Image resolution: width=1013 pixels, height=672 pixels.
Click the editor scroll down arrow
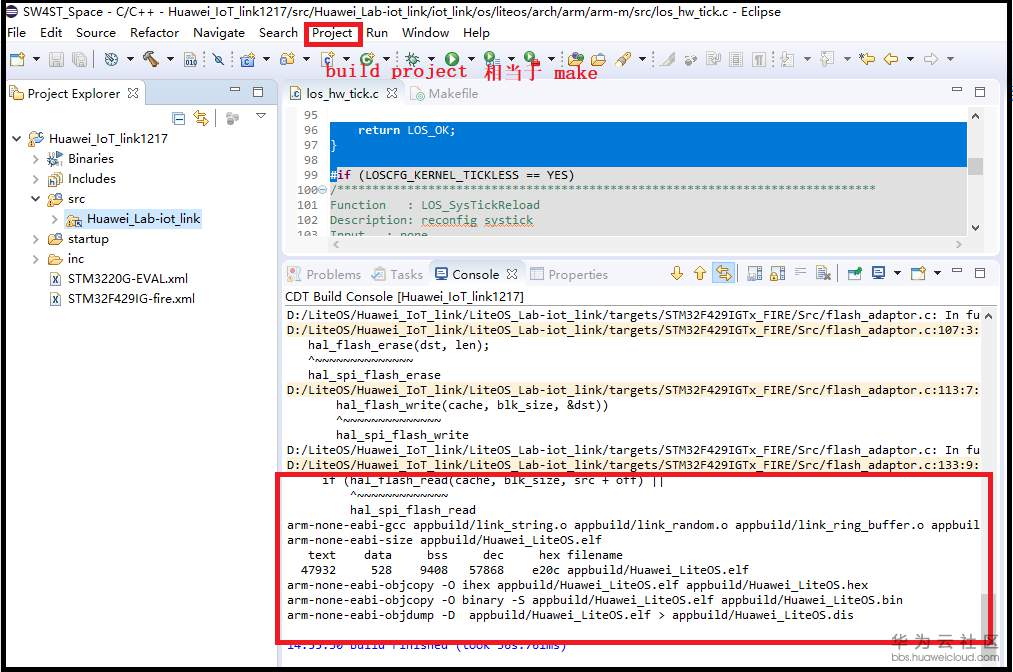(x=976, y=227)
